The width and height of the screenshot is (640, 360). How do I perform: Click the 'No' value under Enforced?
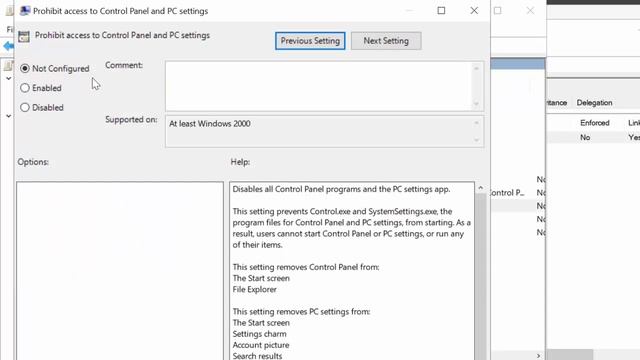[x=585, y=138]
